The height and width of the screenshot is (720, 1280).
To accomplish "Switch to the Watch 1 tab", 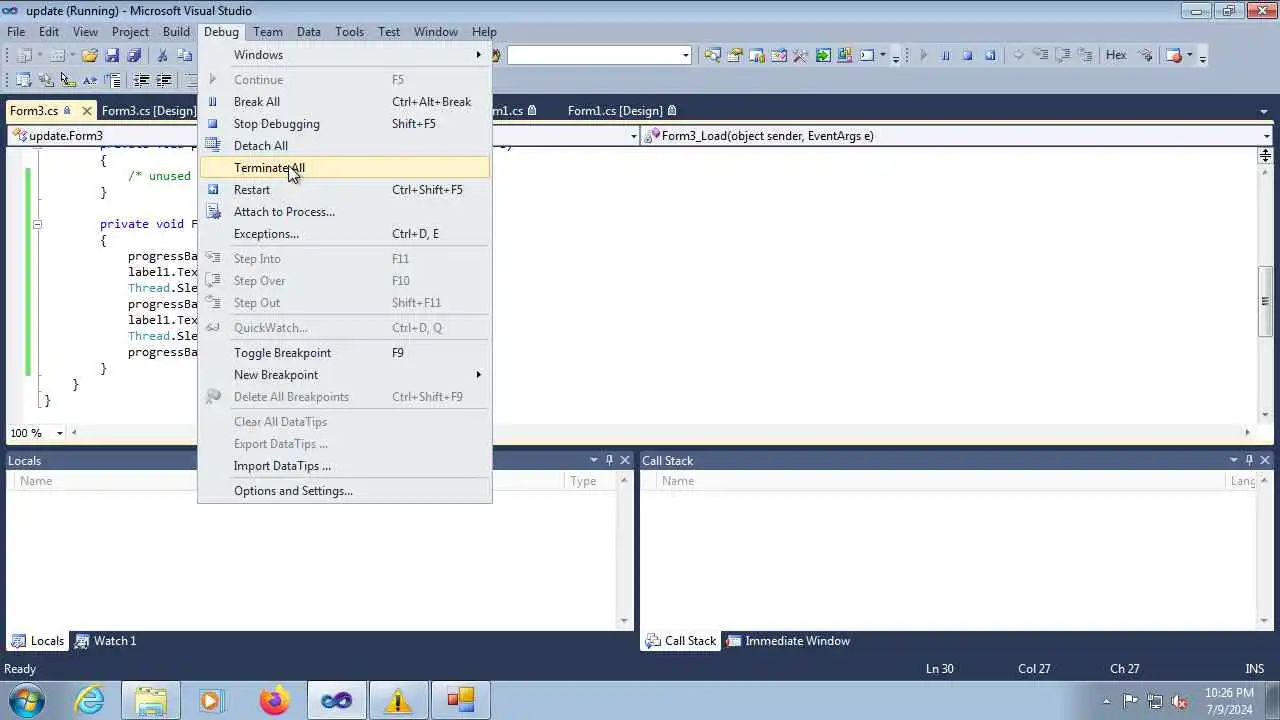I will [106, 641].
